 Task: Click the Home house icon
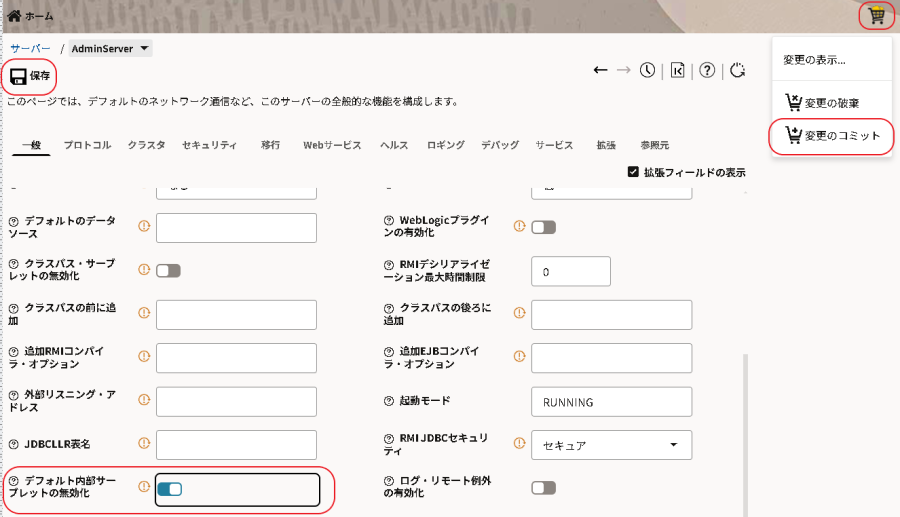(x=14, y=16)
